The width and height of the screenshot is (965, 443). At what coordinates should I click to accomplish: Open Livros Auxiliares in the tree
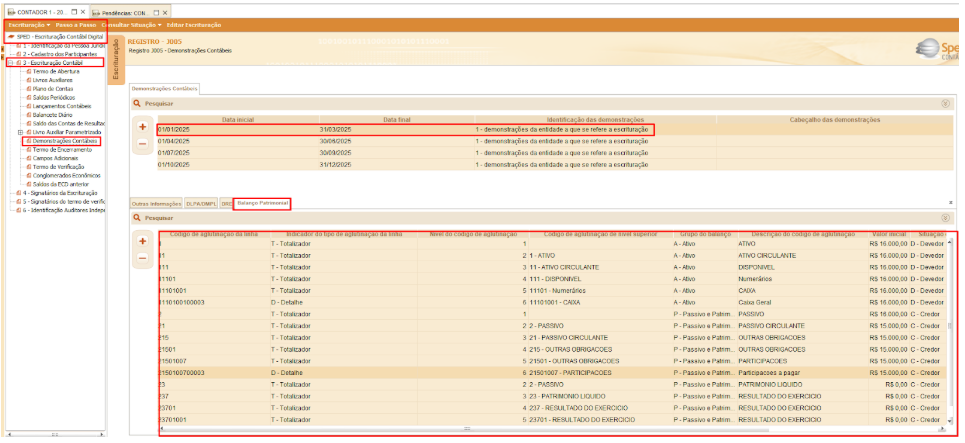(x=52, y=80)
